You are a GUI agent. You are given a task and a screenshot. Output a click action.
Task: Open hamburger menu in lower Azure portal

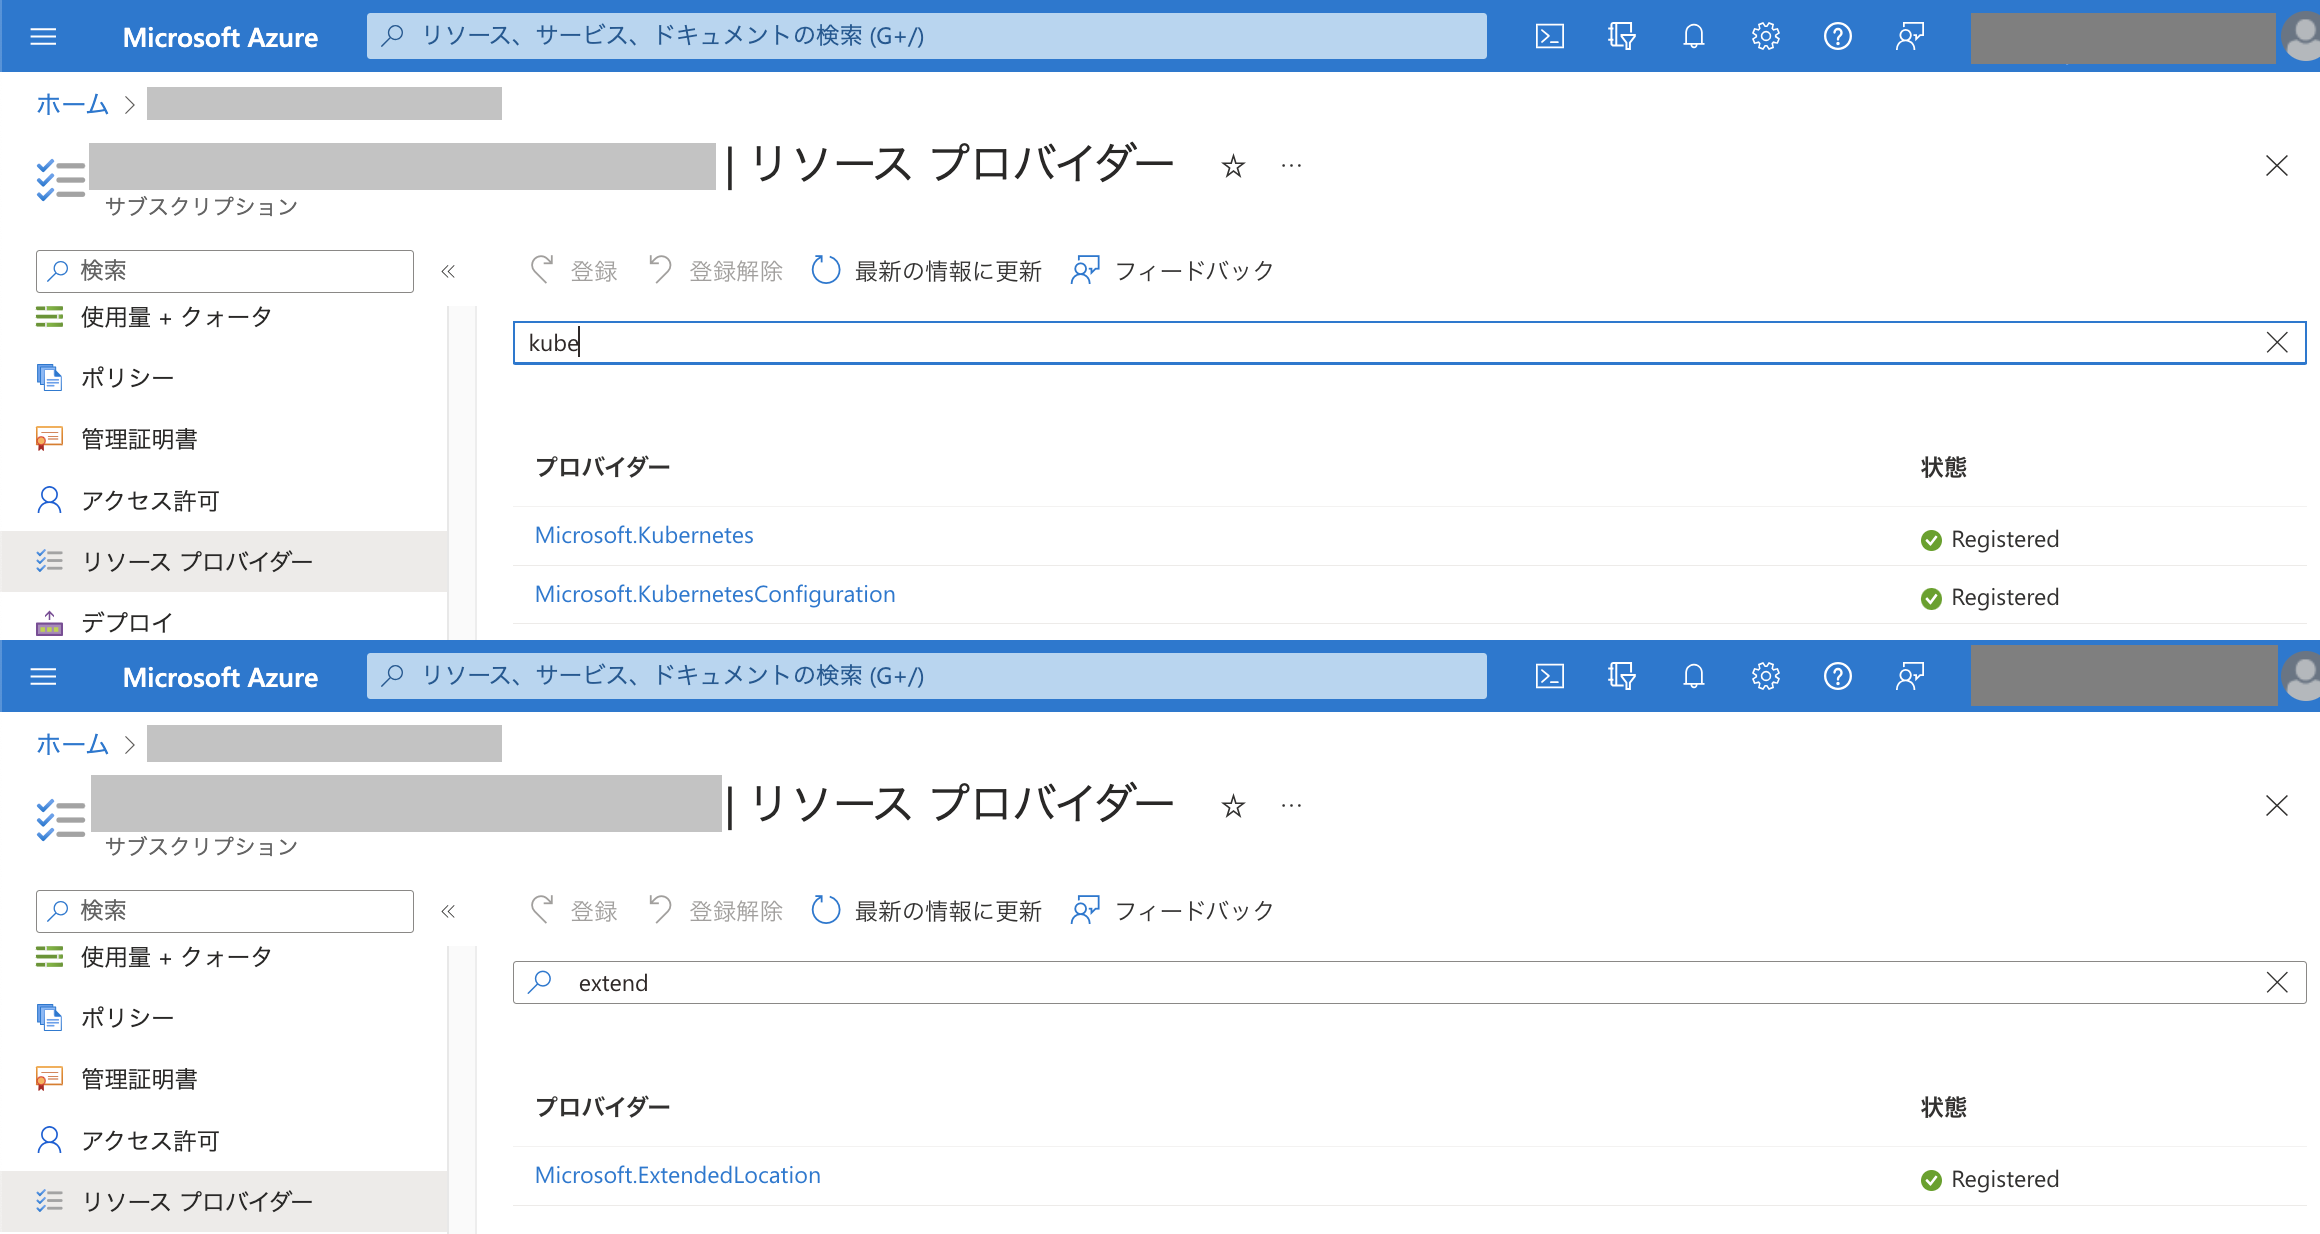pyautogui.click(x=43, y=677)
